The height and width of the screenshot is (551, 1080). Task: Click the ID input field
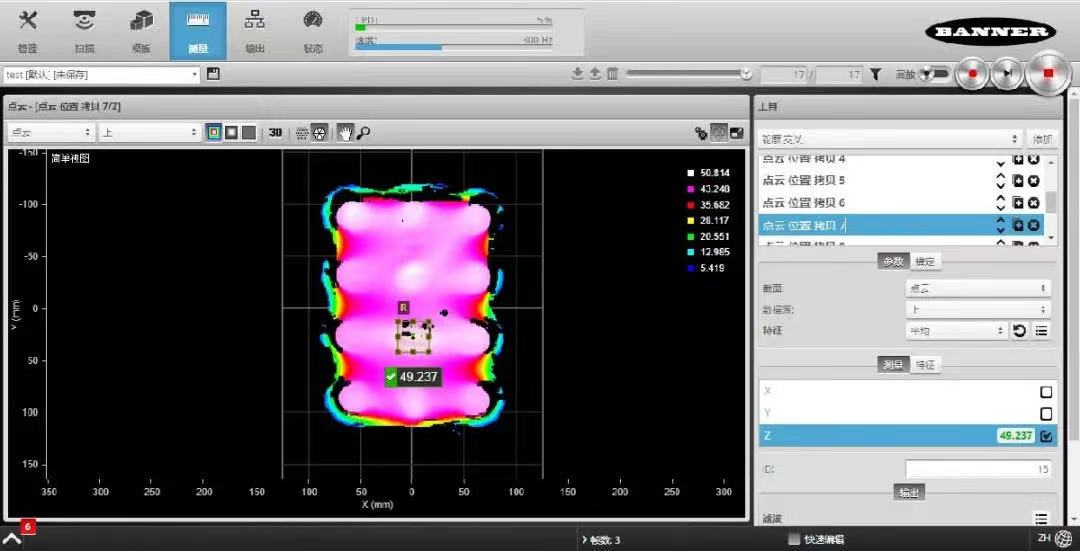point(977,469)
